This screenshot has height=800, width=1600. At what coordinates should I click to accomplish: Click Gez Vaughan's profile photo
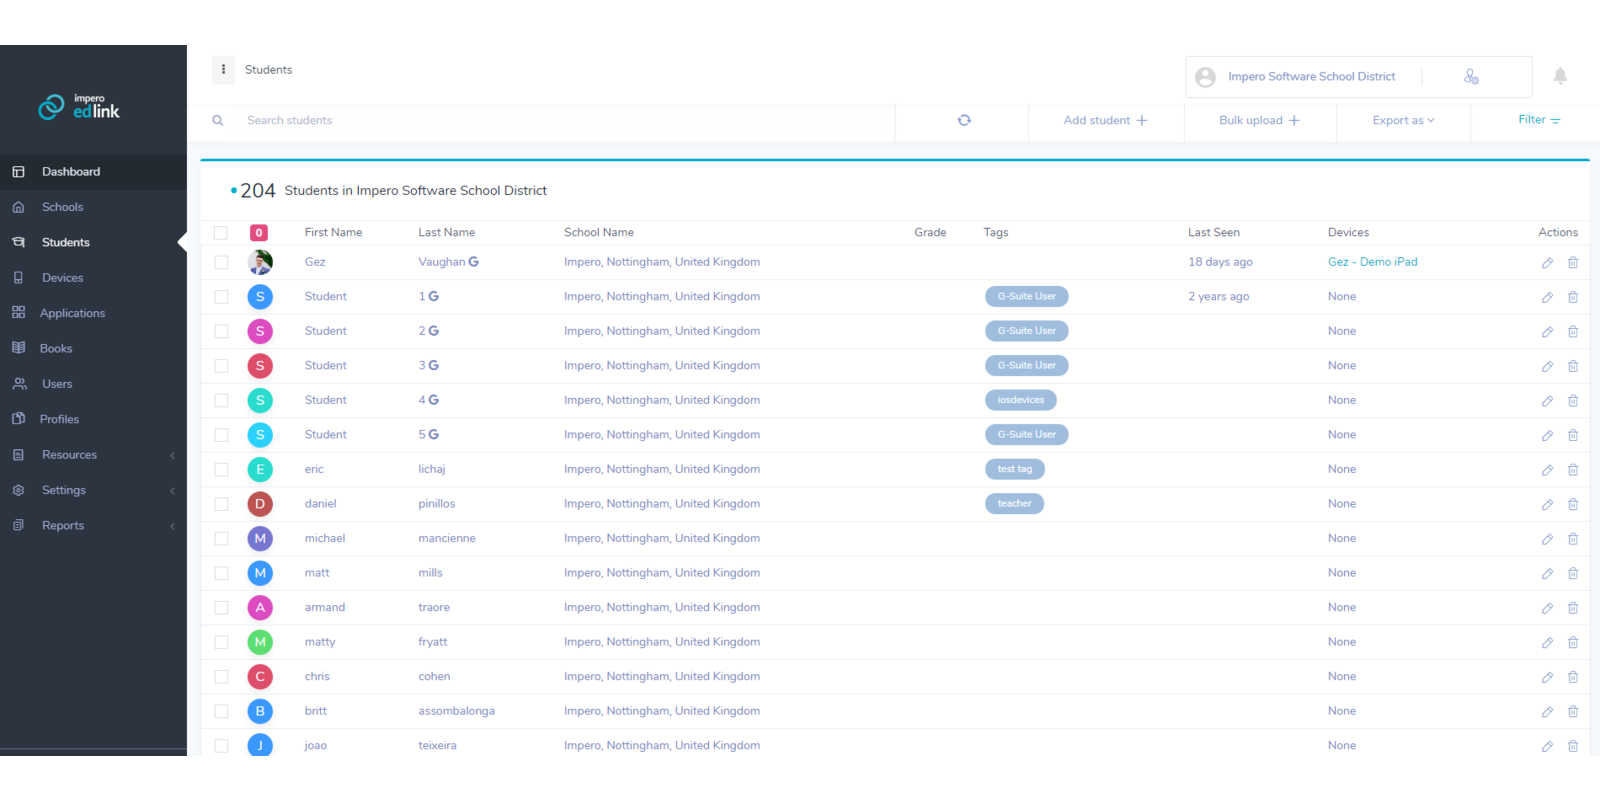pos(260,262)
